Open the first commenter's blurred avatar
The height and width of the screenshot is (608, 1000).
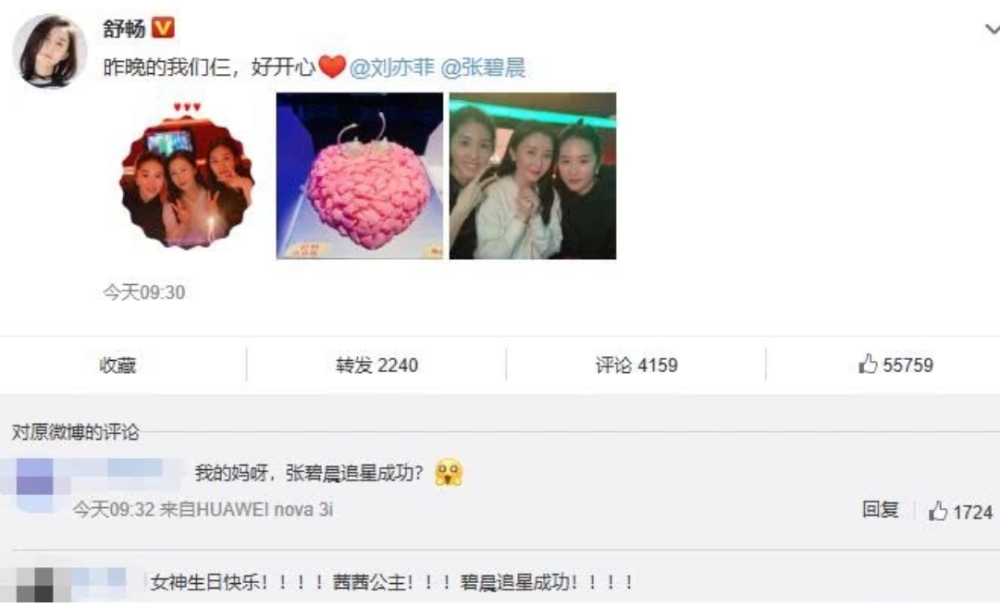(x=33, y=485)
